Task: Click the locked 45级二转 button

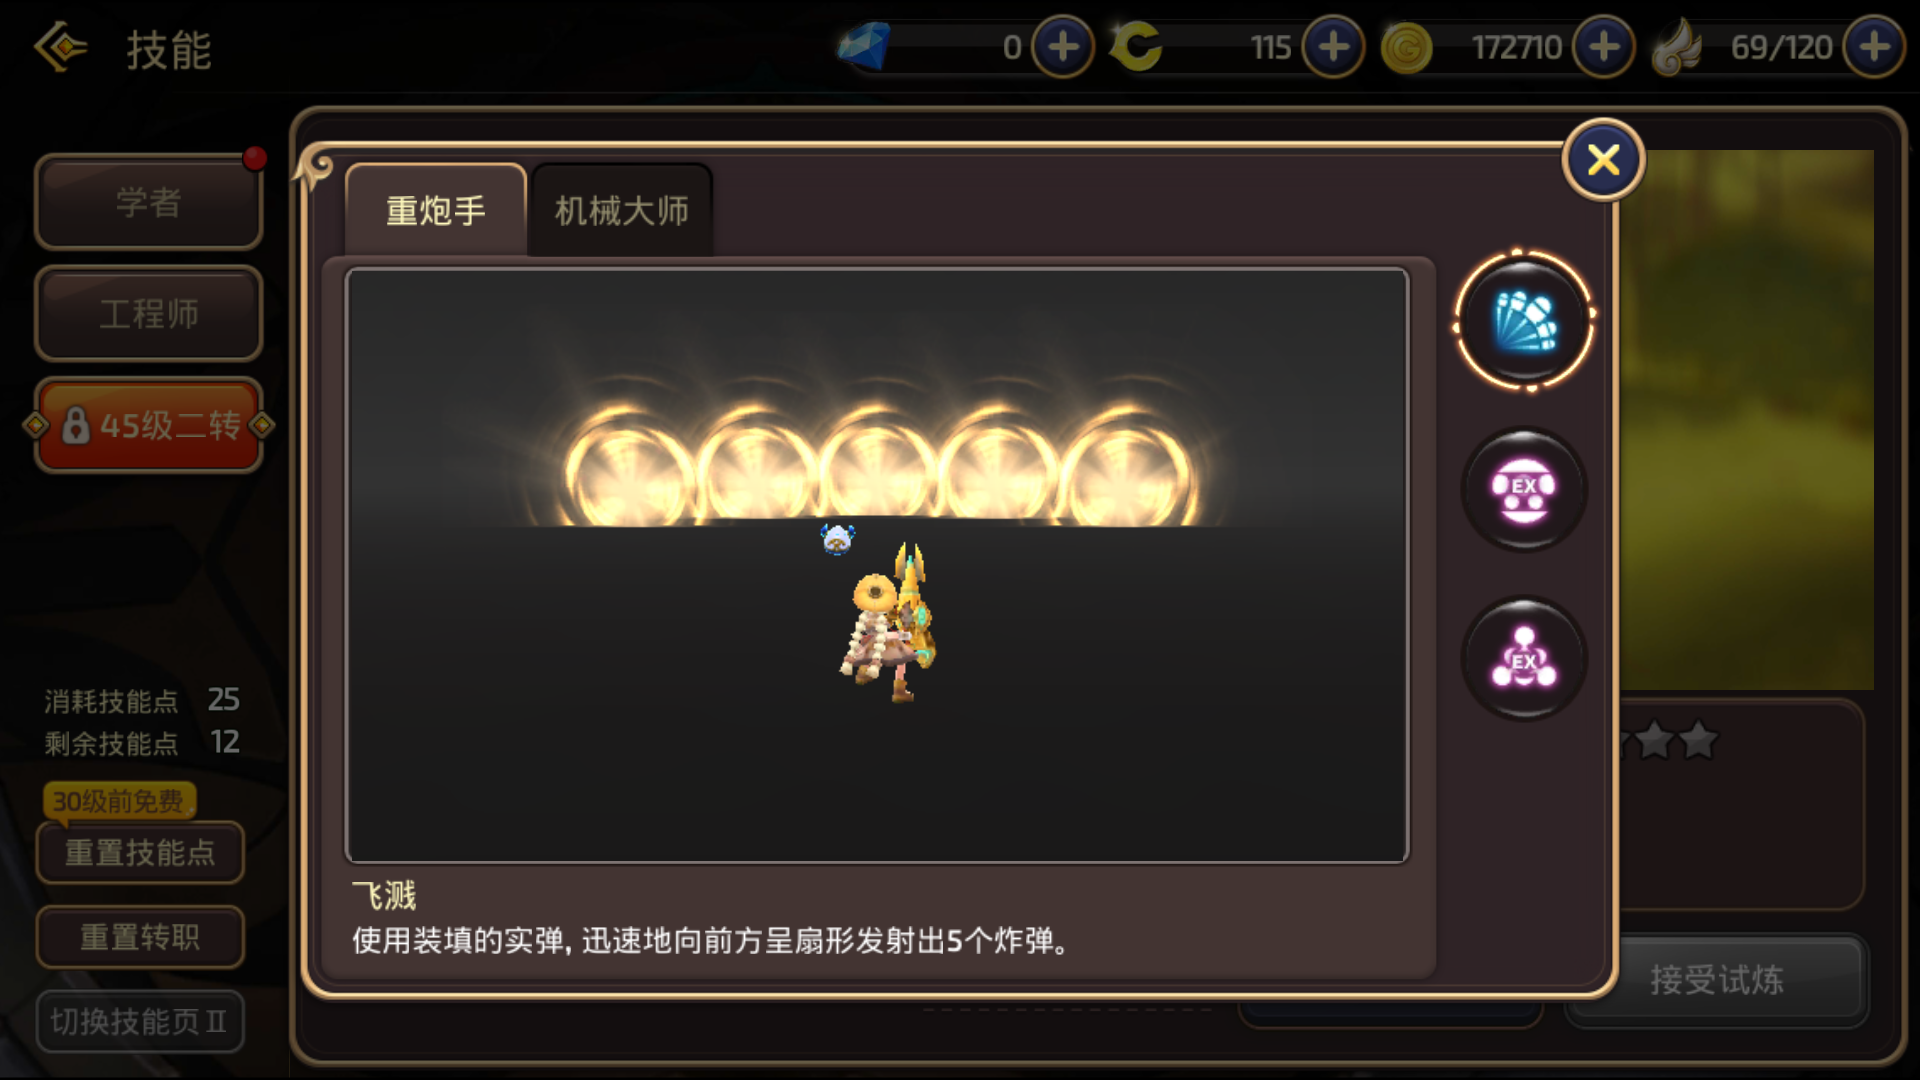Action: click(x=149, y=425)
